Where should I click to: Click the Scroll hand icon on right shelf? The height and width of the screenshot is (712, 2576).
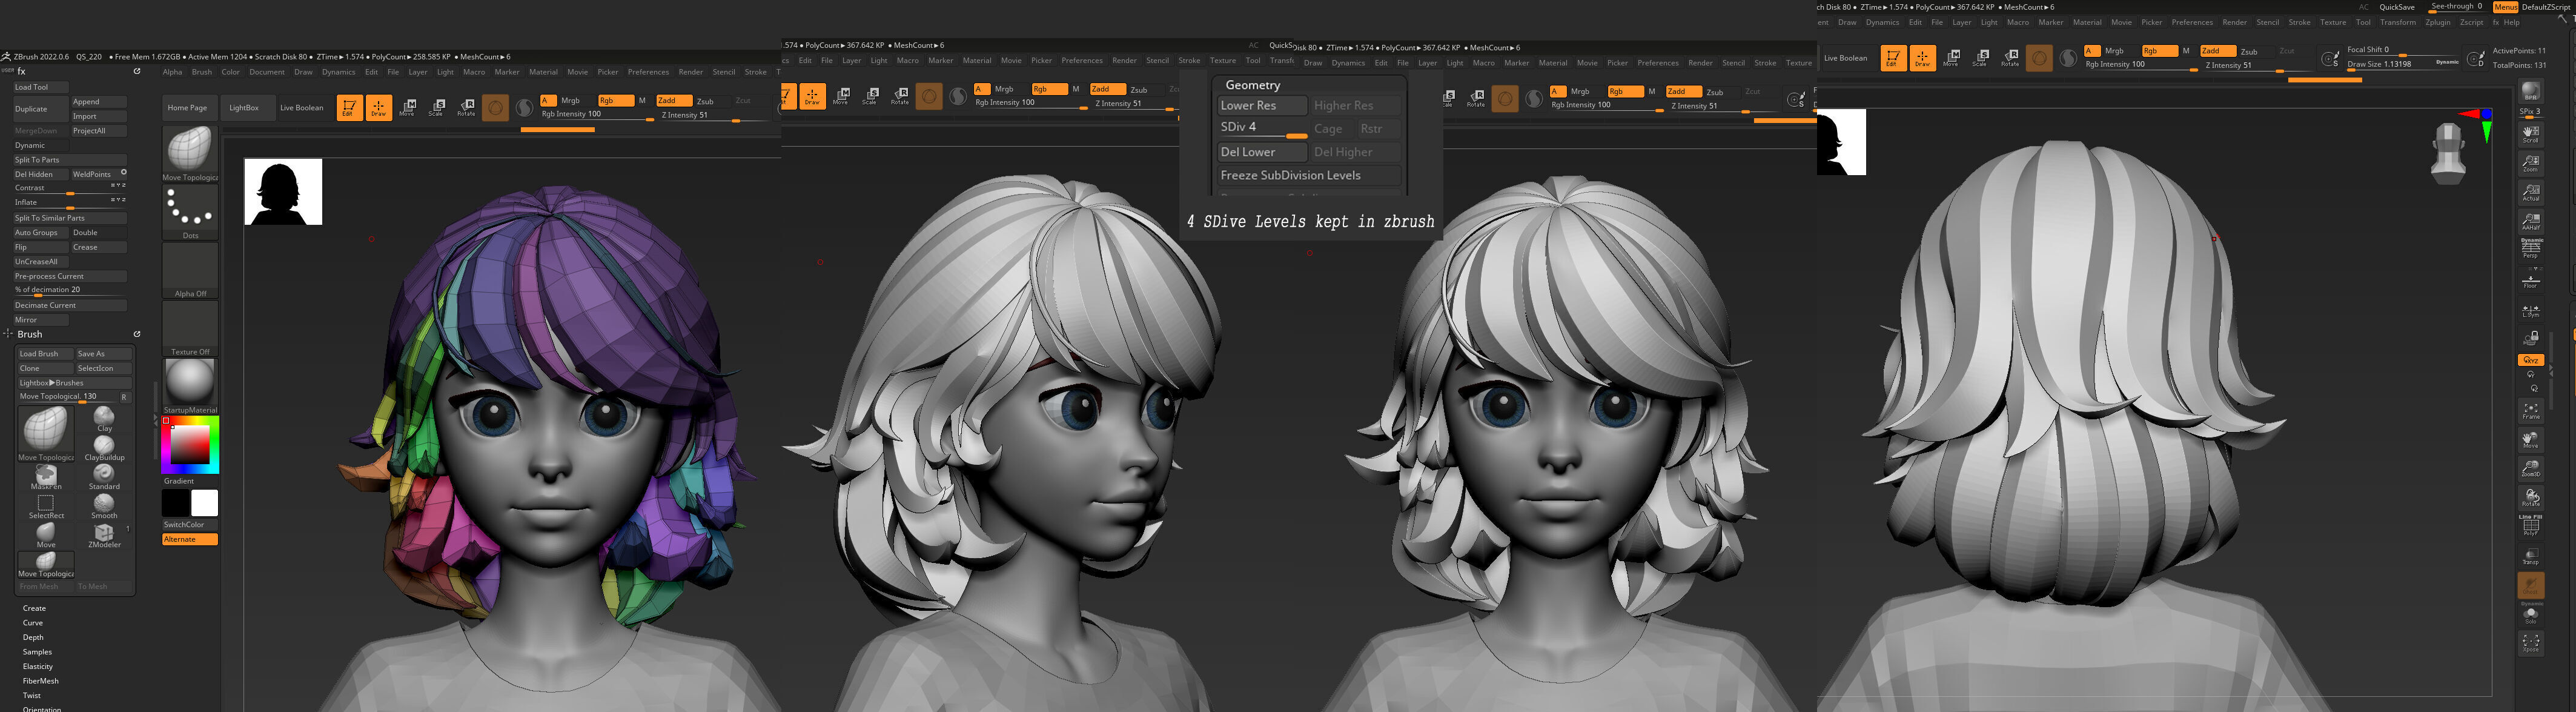tap(2530, 134)
